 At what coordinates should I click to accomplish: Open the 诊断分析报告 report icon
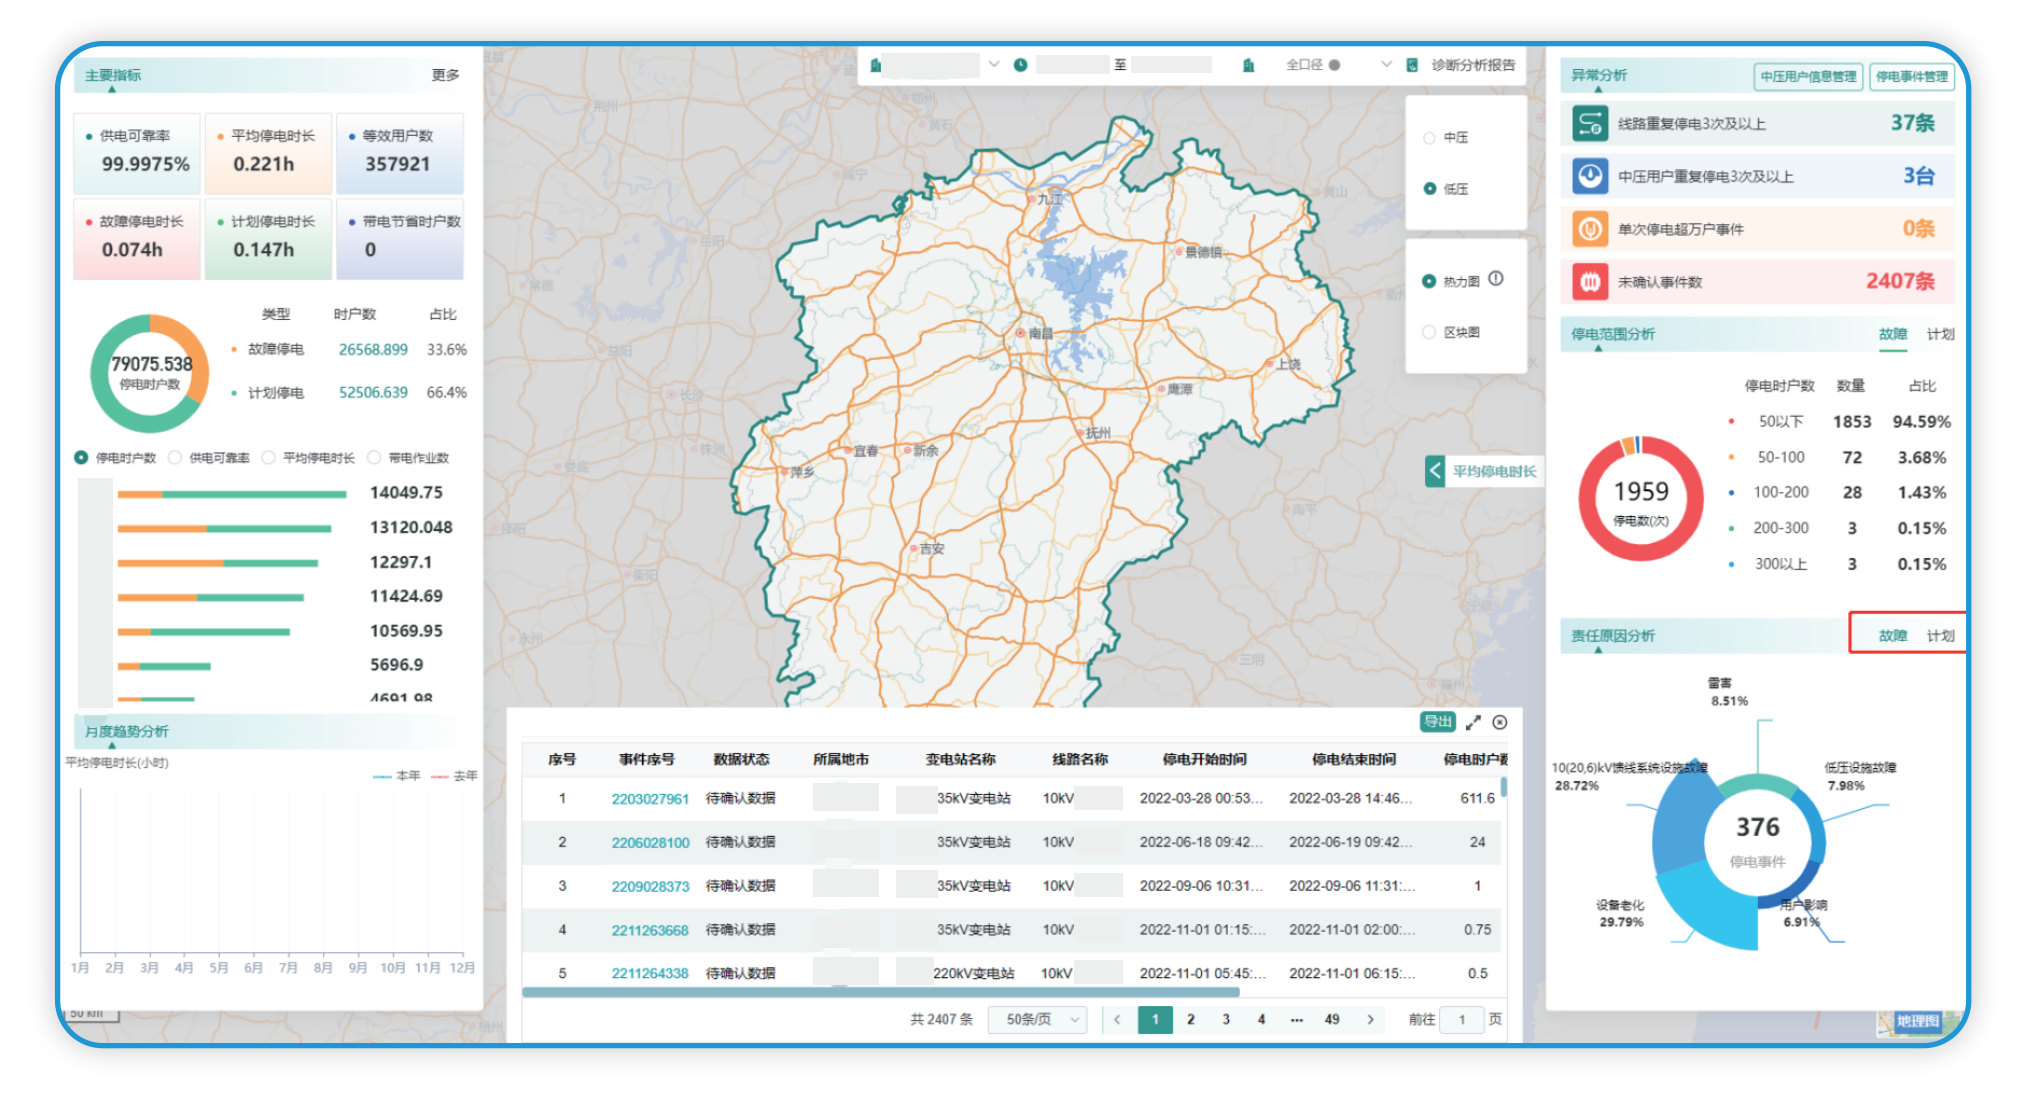[1412, 65]
